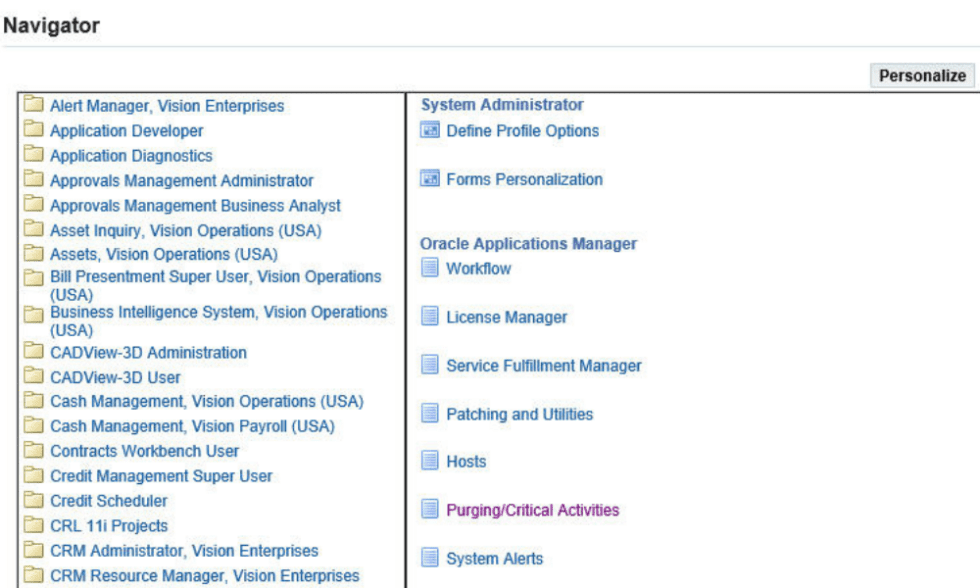
Task: Select Credit Management Super User responsibility
Action: click(x=161, y=476)
